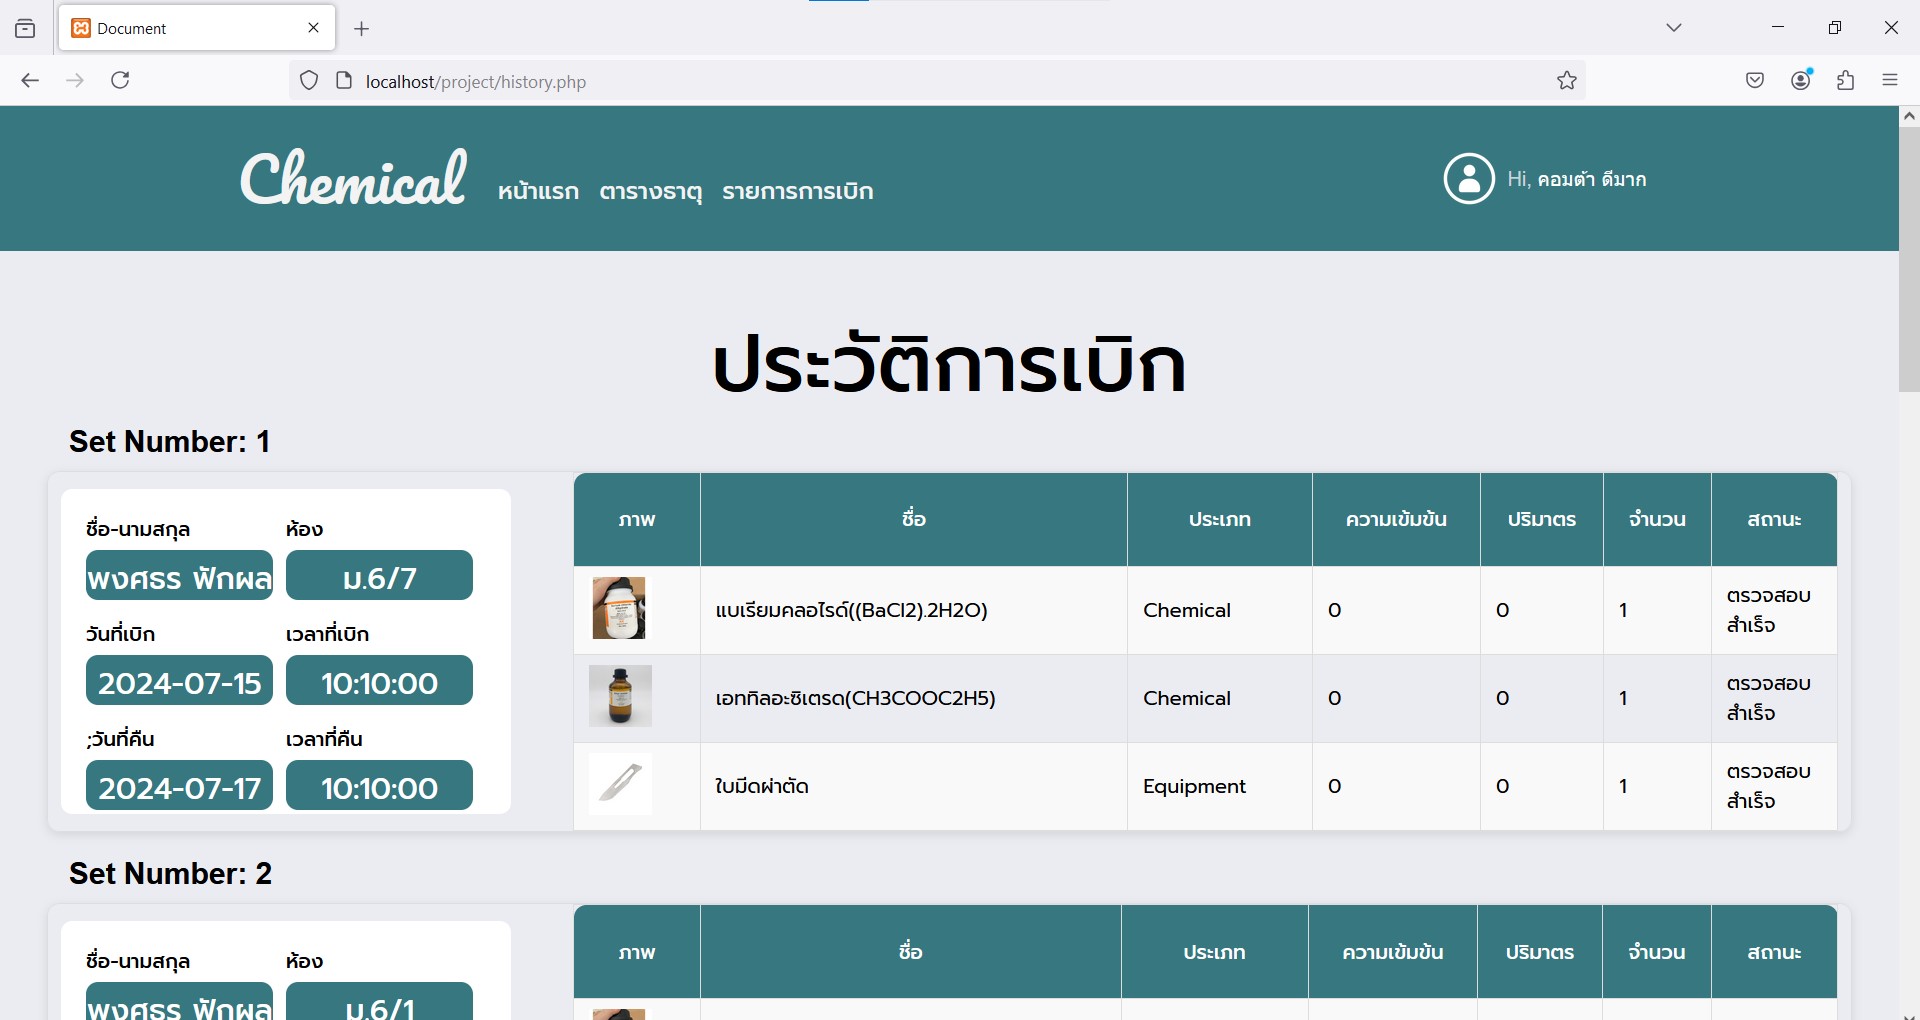
Task: Click the scalpel blade thumbnail
Action: (620, 784)
